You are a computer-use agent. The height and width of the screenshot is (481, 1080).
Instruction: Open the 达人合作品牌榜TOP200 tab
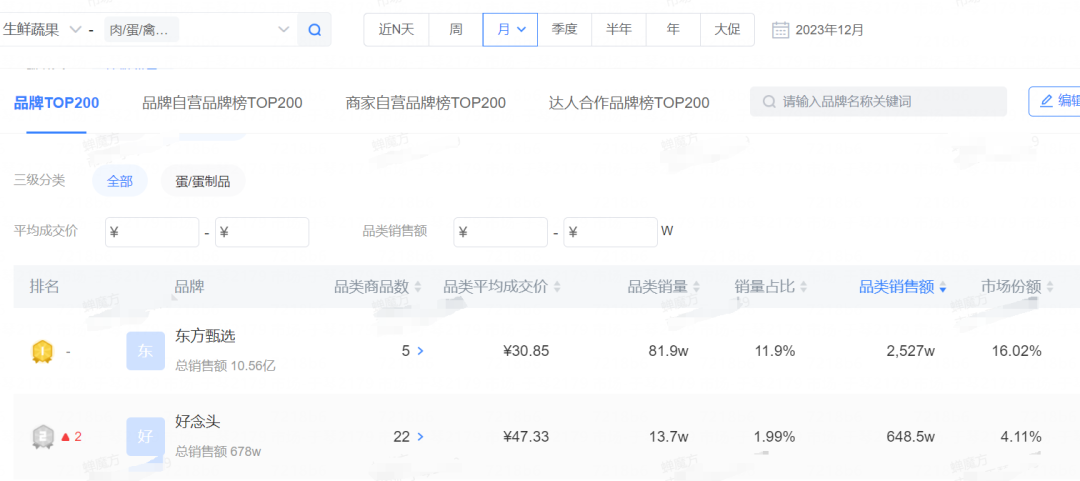629,103
